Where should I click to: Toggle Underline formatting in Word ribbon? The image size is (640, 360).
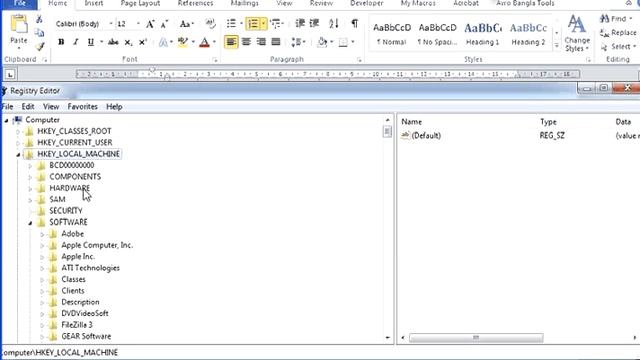(91, 42)
